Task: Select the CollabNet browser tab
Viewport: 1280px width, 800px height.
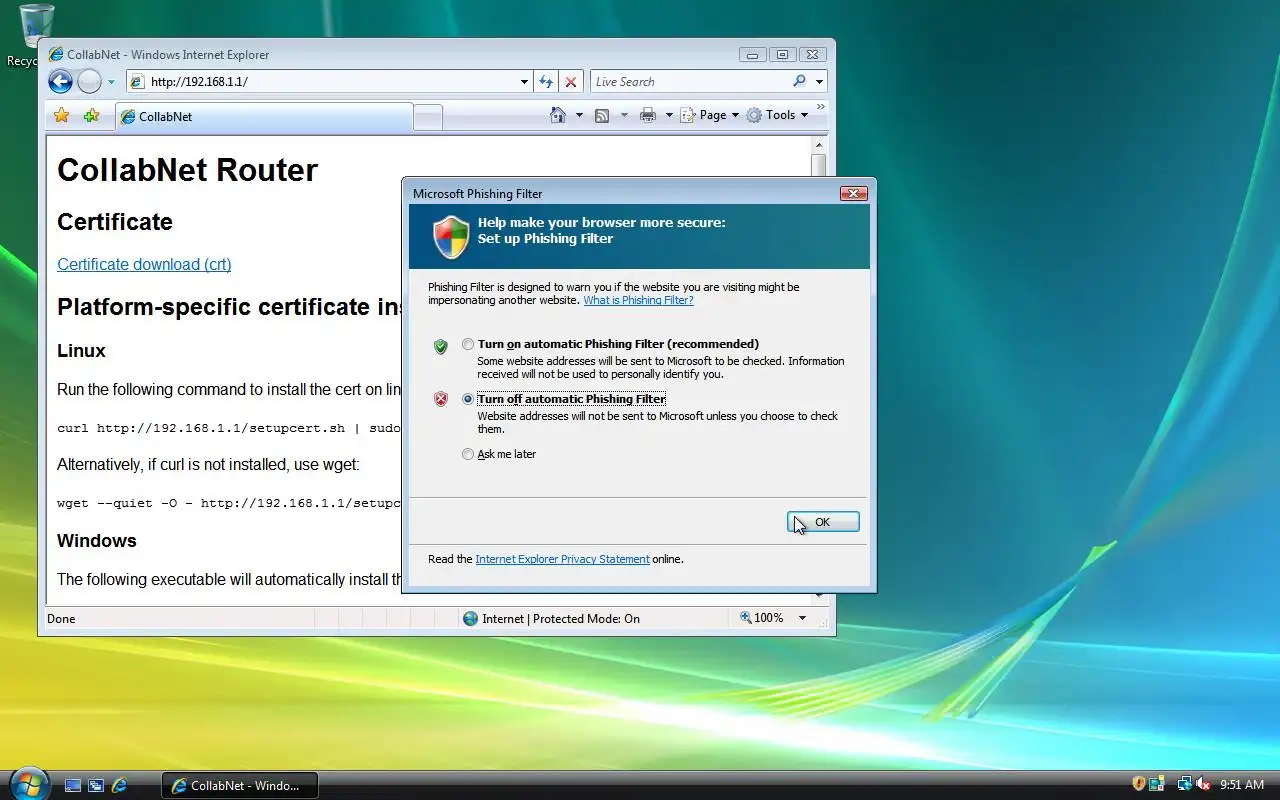Action: coord(264,117)
